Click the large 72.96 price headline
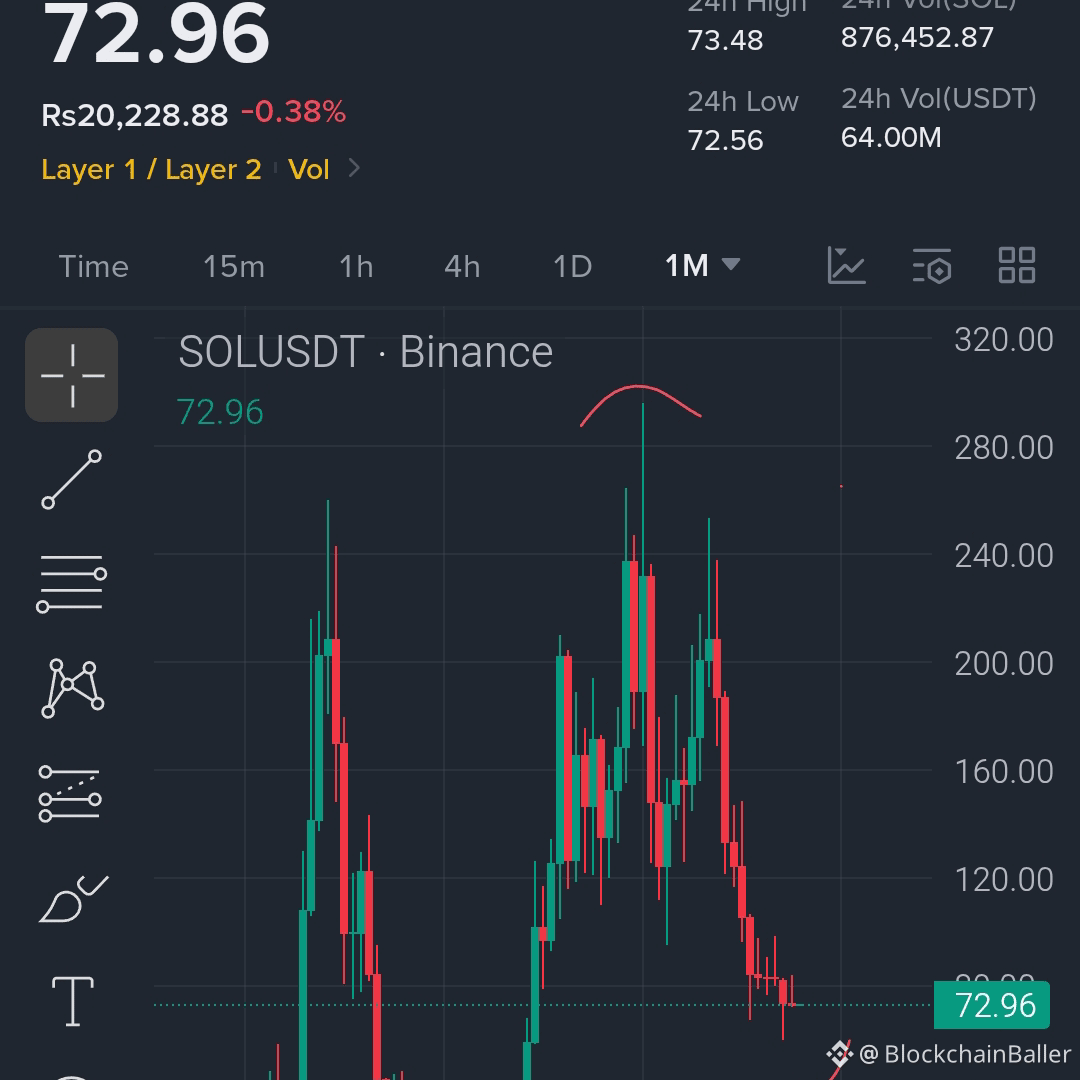The height and width of the screenshot is (1080, 1080). point(156,34)
